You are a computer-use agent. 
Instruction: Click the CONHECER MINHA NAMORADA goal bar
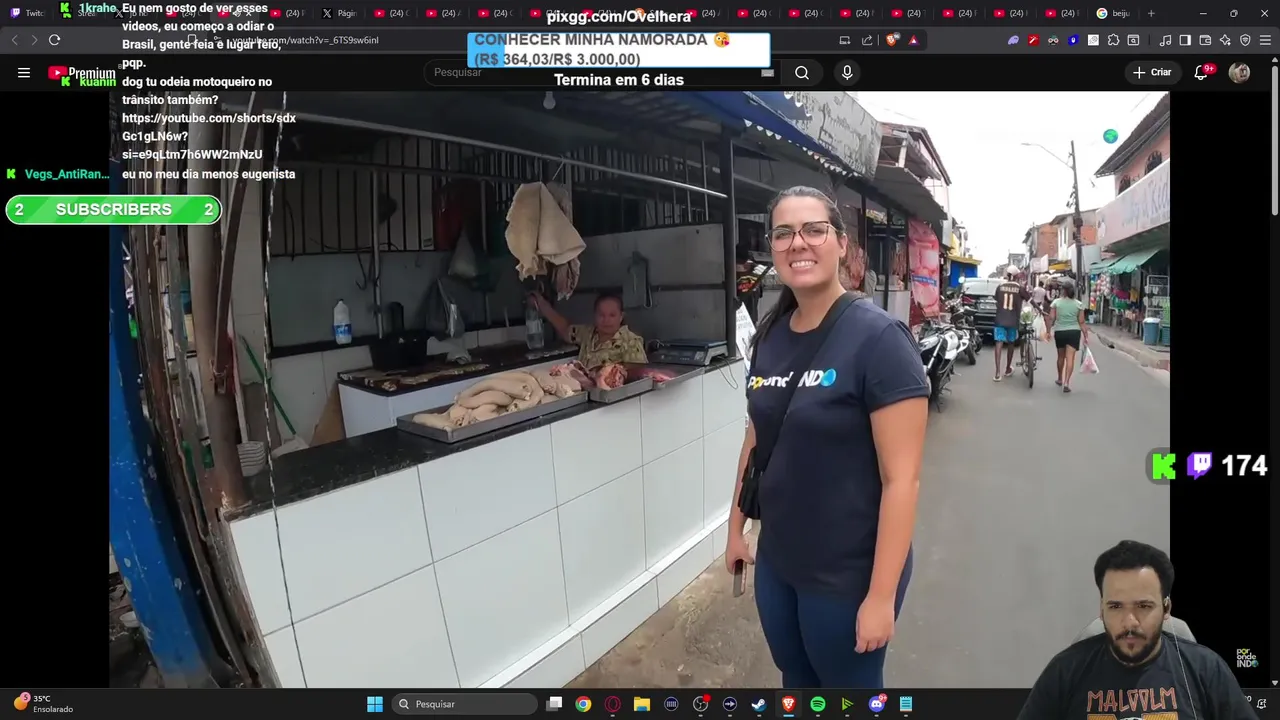618,49
